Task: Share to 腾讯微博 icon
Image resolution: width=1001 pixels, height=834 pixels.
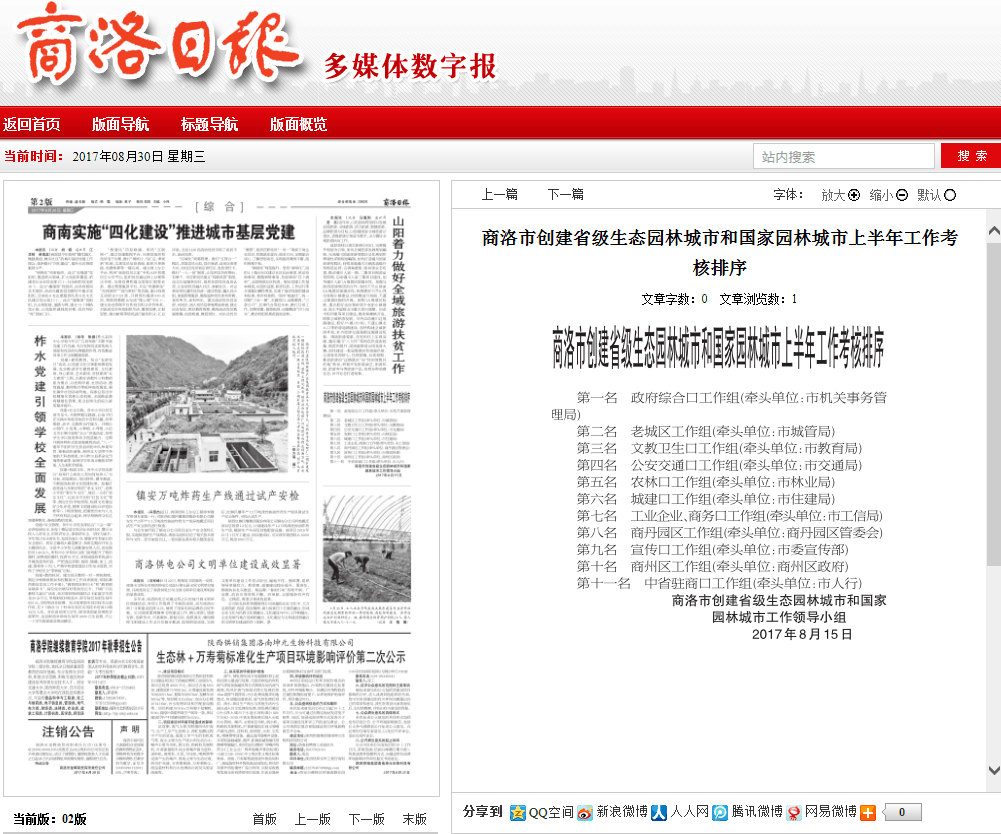Action: click(720, 812)
